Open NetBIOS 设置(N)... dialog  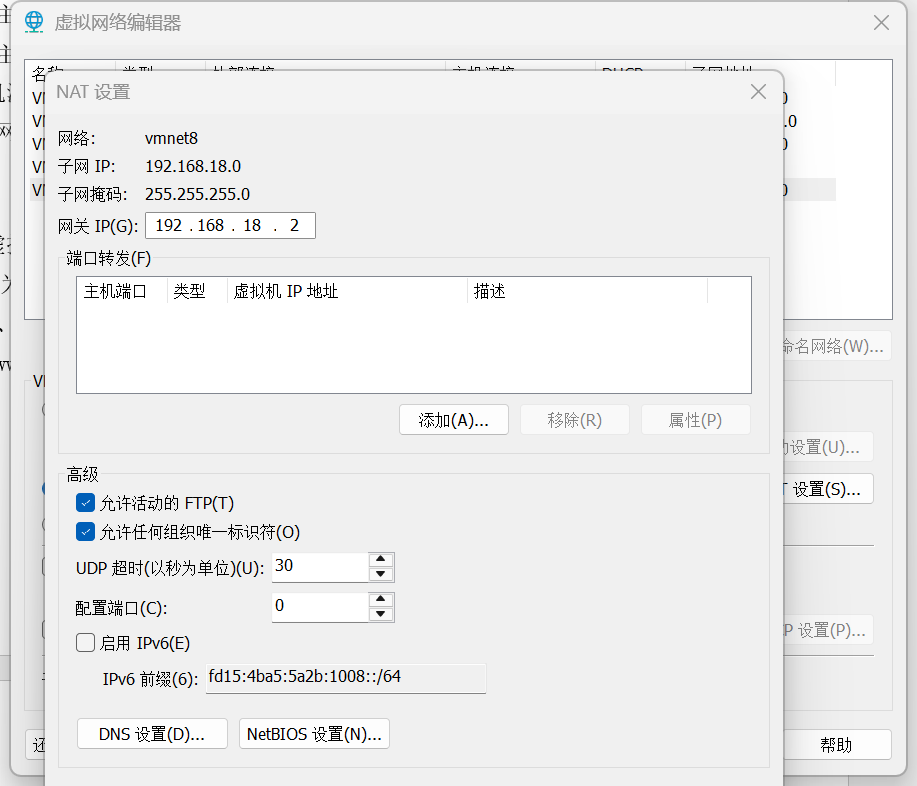(314, 734)
